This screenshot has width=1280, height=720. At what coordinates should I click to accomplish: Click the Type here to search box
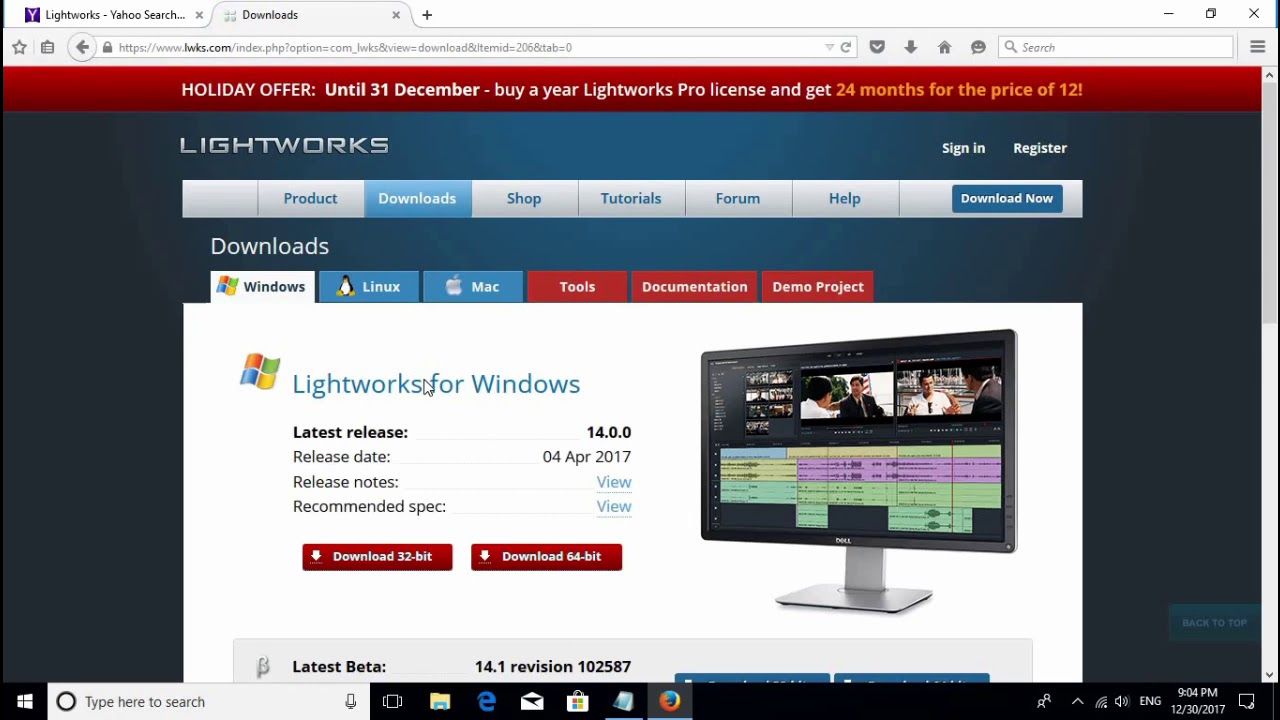pos(207,701)
